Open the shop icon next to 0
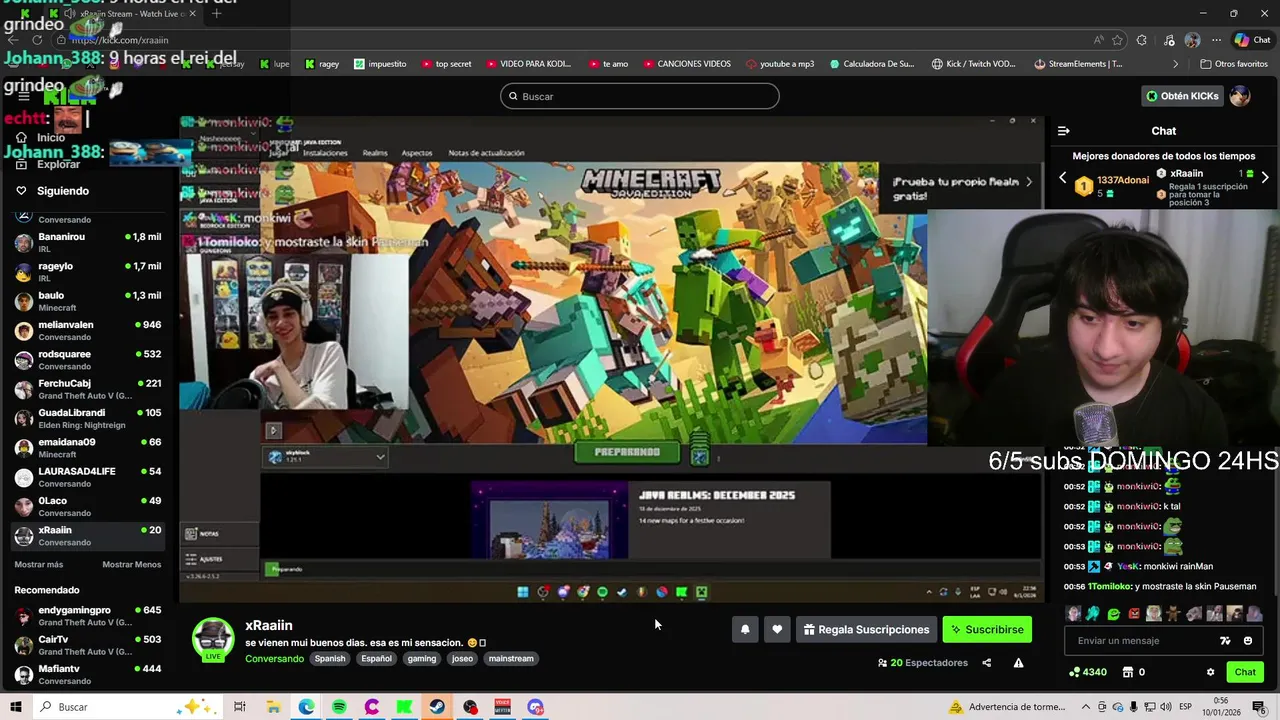Viewport: 1280px width, 720px height. pos(1128,672)
